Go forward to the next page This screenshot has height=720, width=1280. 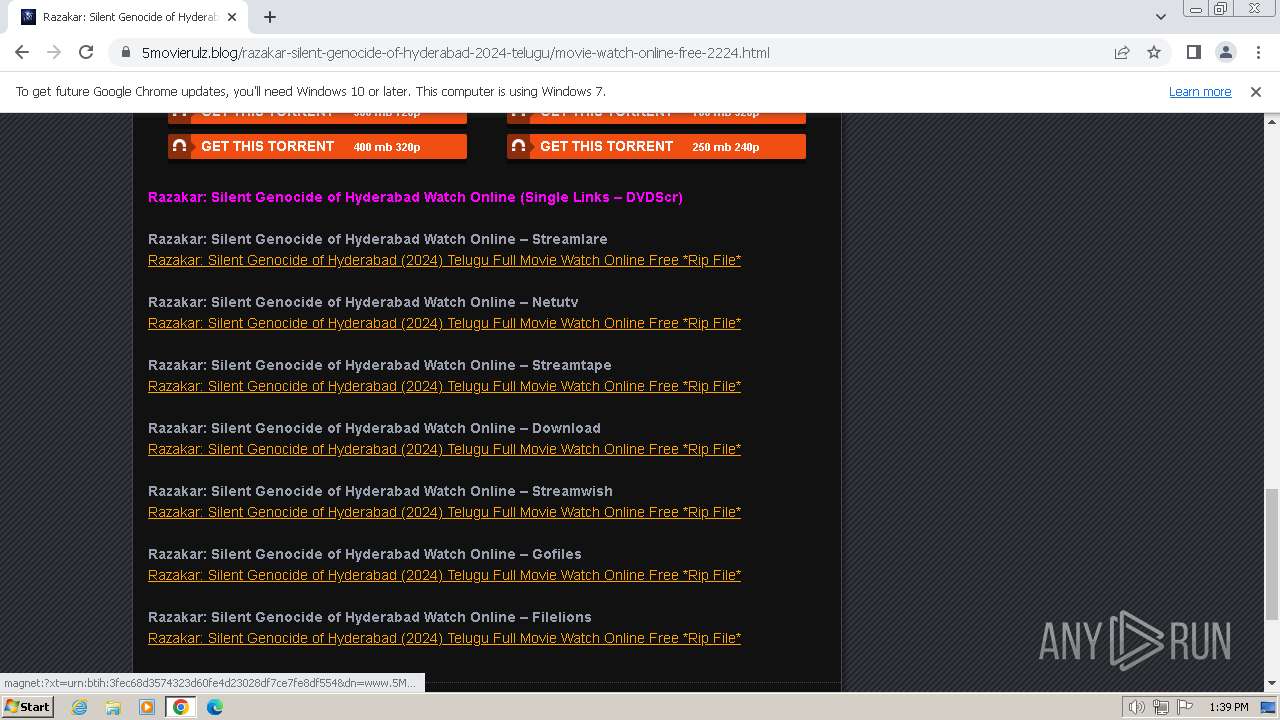(x=54, y=52)
